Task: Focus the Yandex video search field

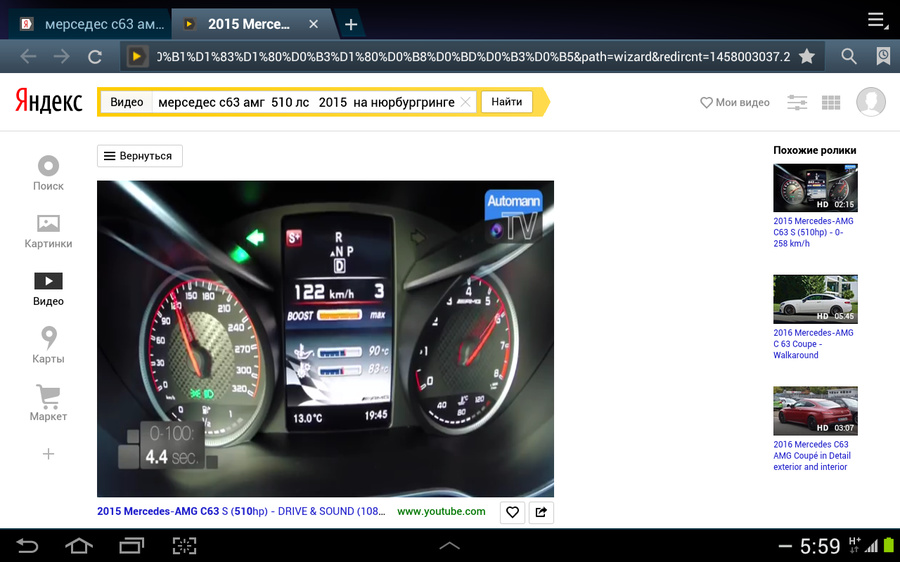Action: click(306, 102)
